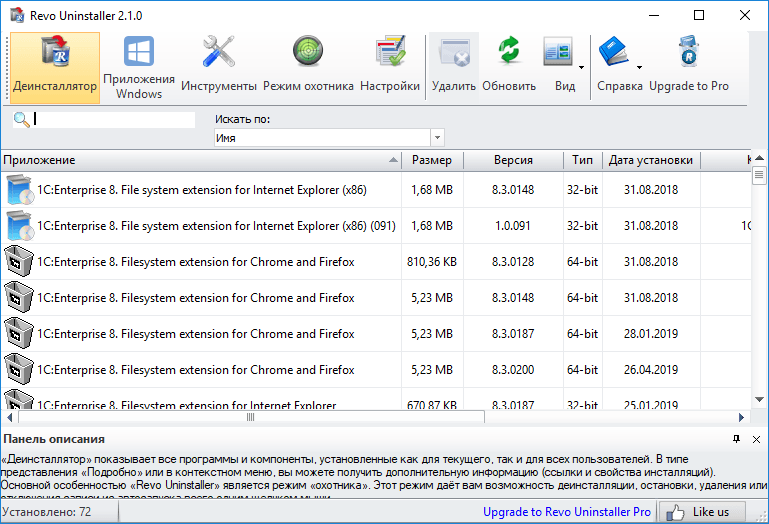Screen dimensions: 769x524
Task: Sort by the Версия column
Action: tap(513, 160)
